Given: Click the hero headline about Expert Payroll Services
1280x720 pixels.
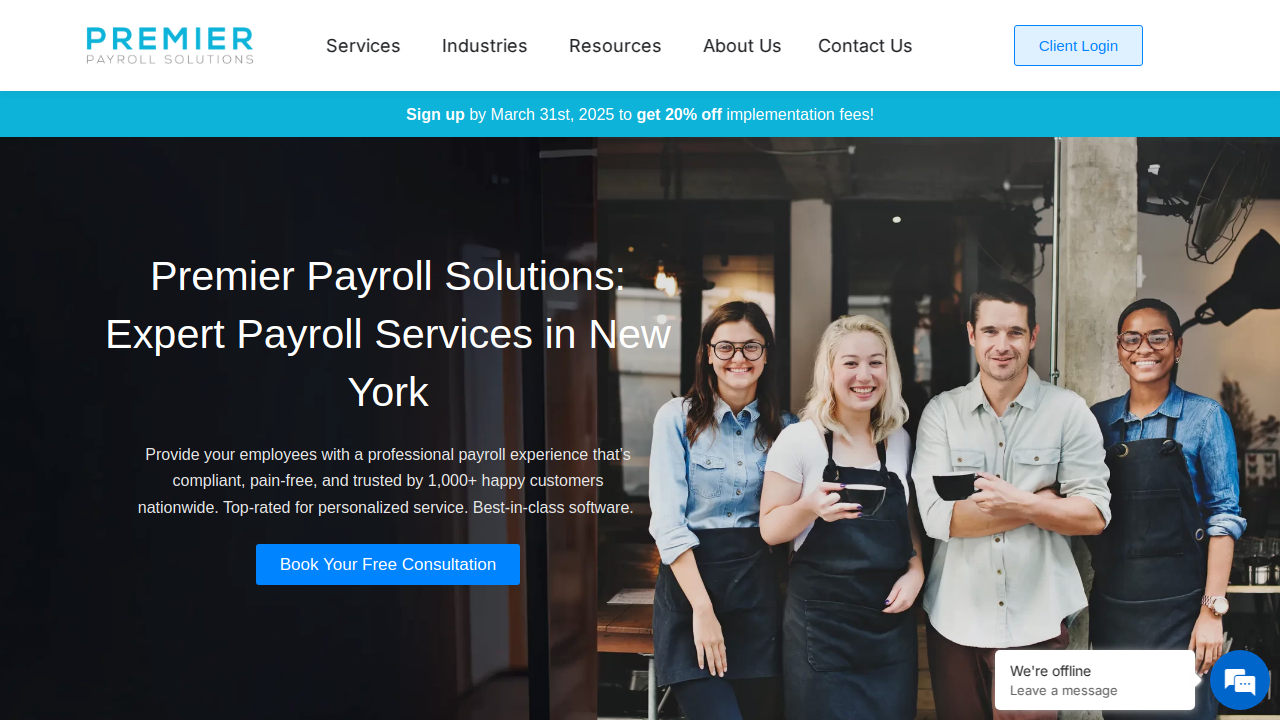Looking at the screenshot, I should [388, 333].
